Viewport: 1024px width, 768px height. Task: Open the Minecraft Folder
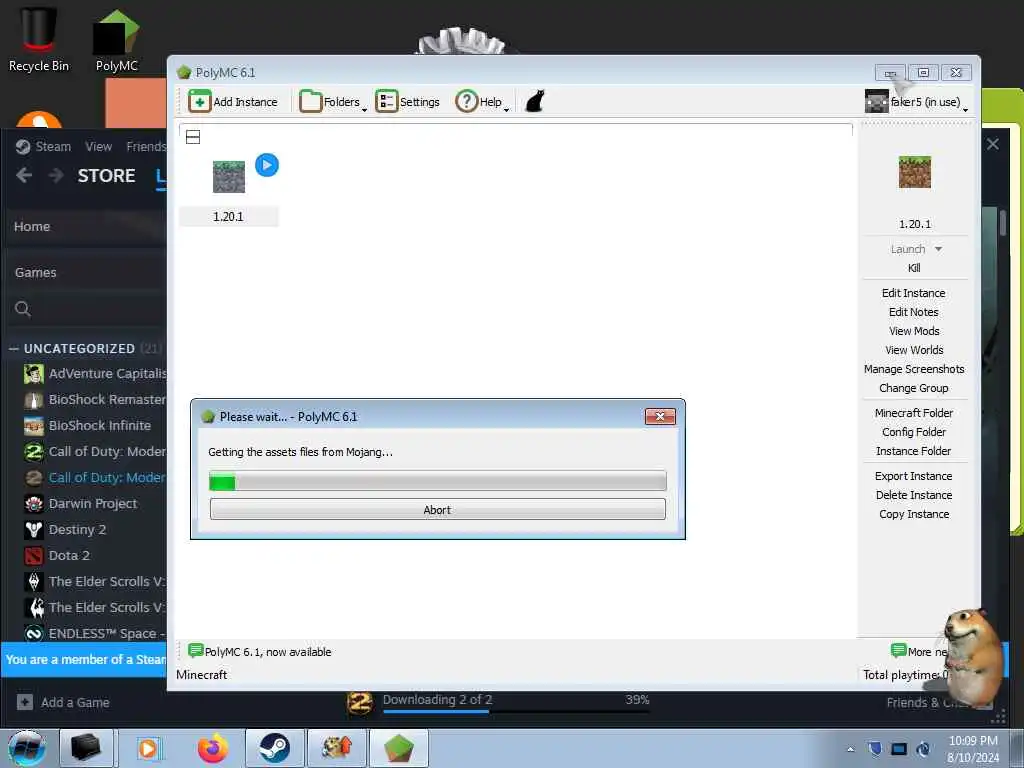point(913,413)
